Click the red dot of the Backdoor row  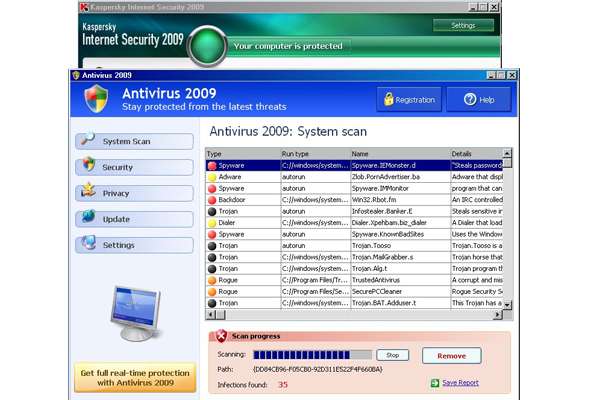point(212,200)
